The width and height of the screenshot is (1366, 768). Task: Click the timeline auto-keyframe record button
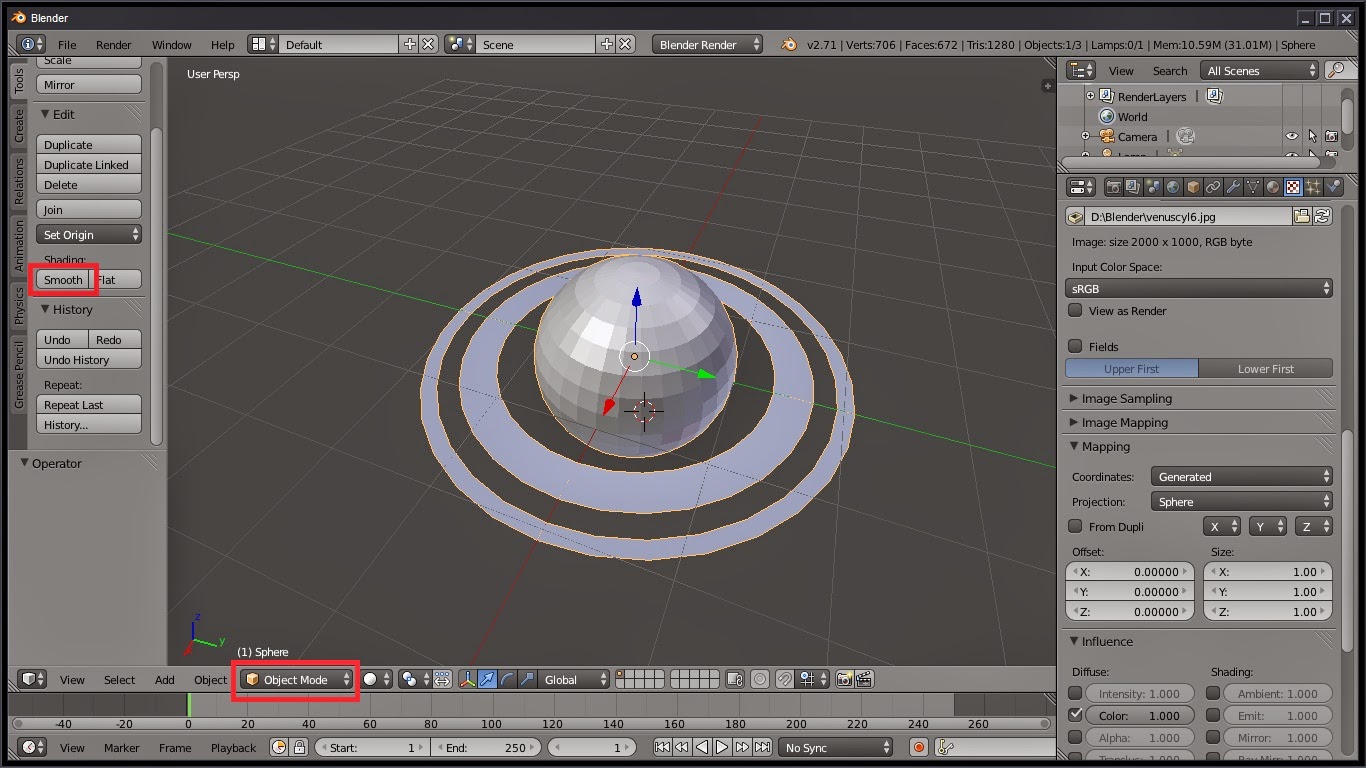[x=919, y=747]
